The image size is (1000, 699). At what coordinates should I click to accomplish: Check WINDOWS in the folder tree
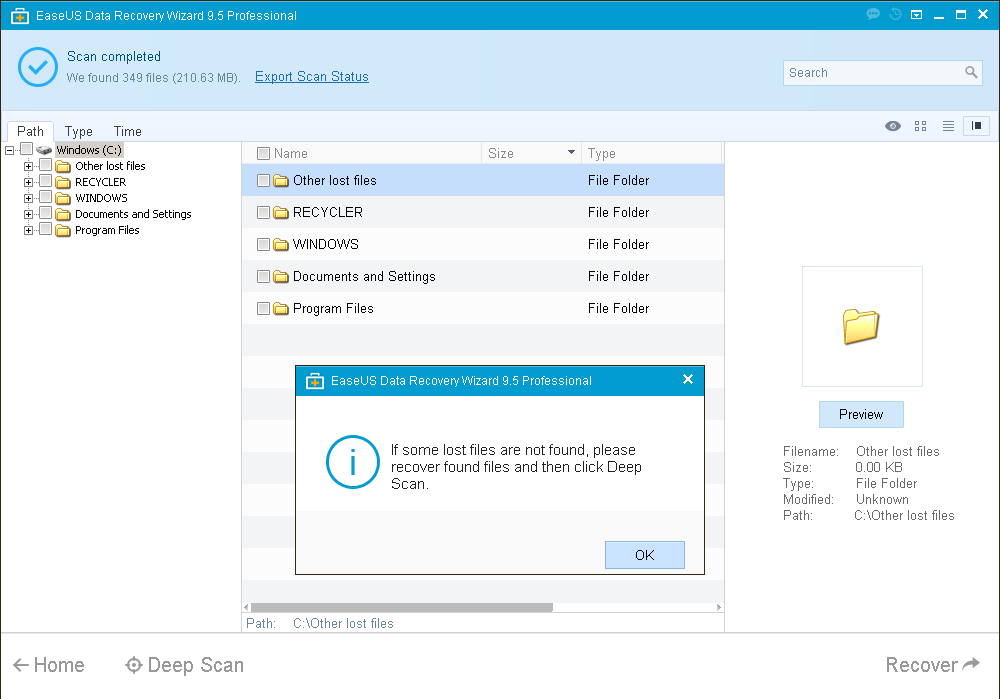45,196
